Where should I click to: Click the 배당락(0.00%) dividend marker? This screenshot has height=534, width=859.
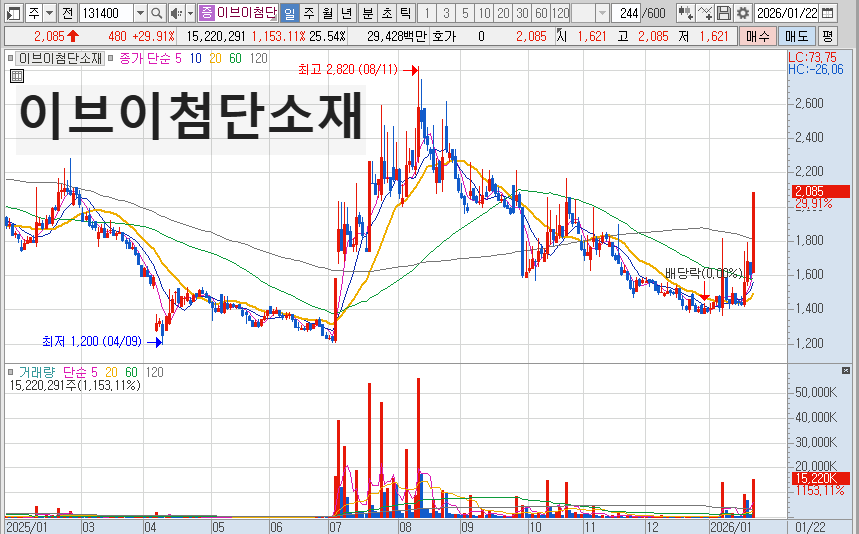pyautogui.click(x=703, y=273)
